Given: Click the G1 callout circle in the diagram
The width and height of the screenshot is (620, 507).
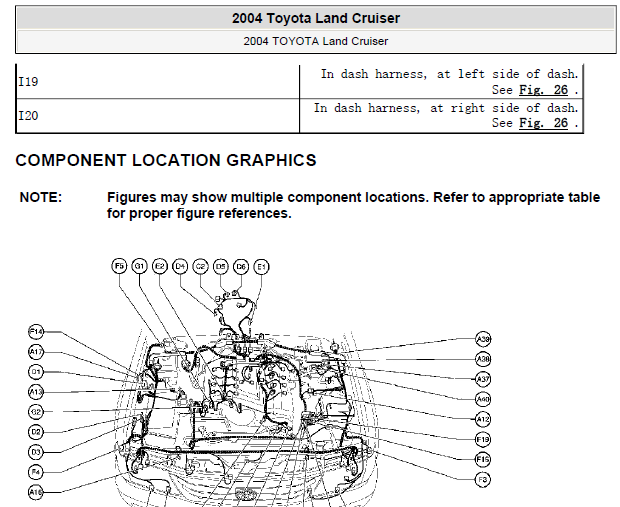Looking at the screenshot, I should [139, 266].
